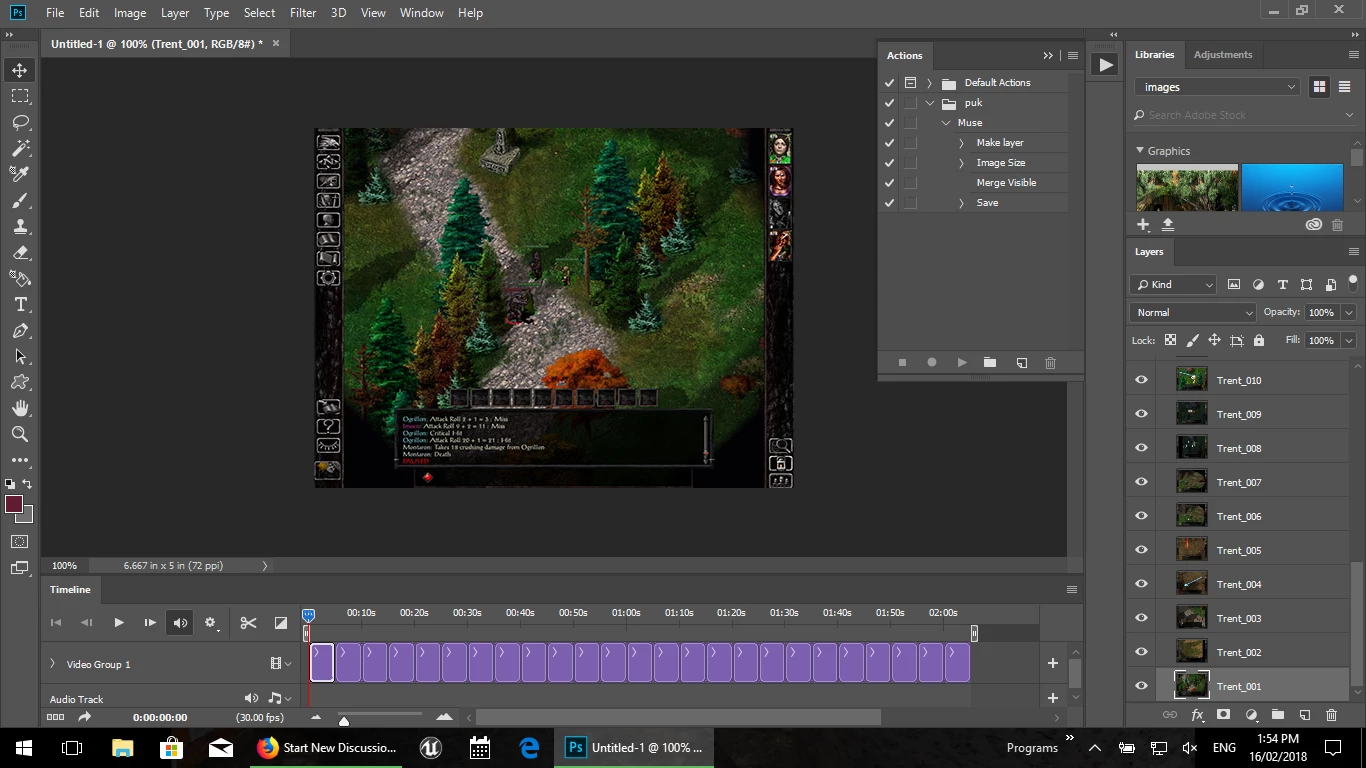Screen dimensions: 1366x768
Task: Toggle the Make layer action checkmark
Action: 889,143
